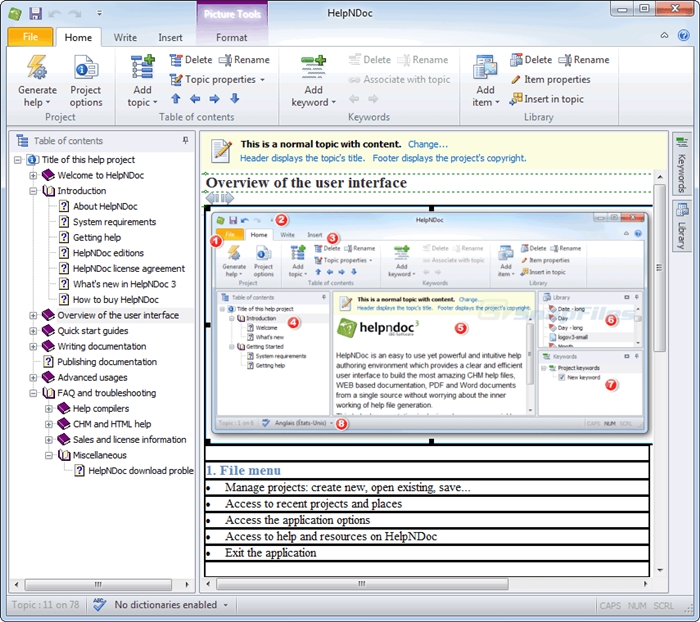Collapse the Title of this help project node
700x622 pixels.
point(18,159)
